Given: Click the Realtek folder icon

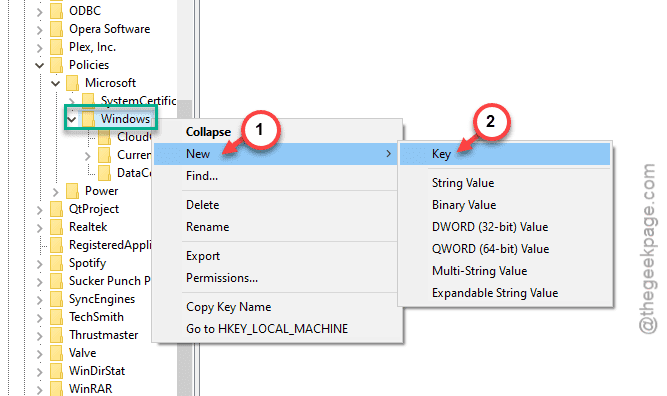Looking at the screenshot, I should point(56,227).
